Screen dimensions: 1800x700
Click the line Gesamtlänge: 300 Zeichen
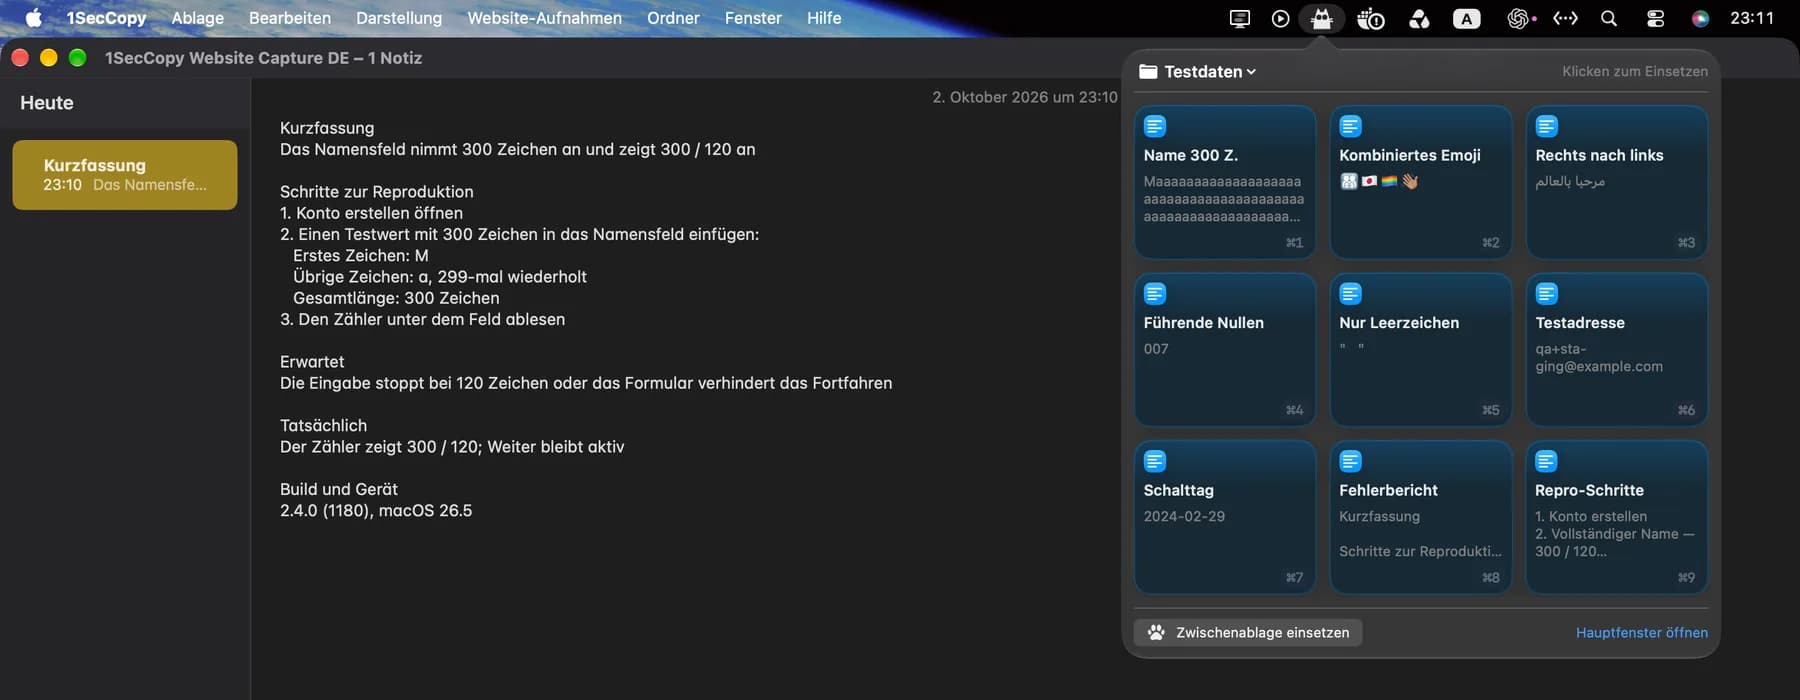(x=396, y=298)
